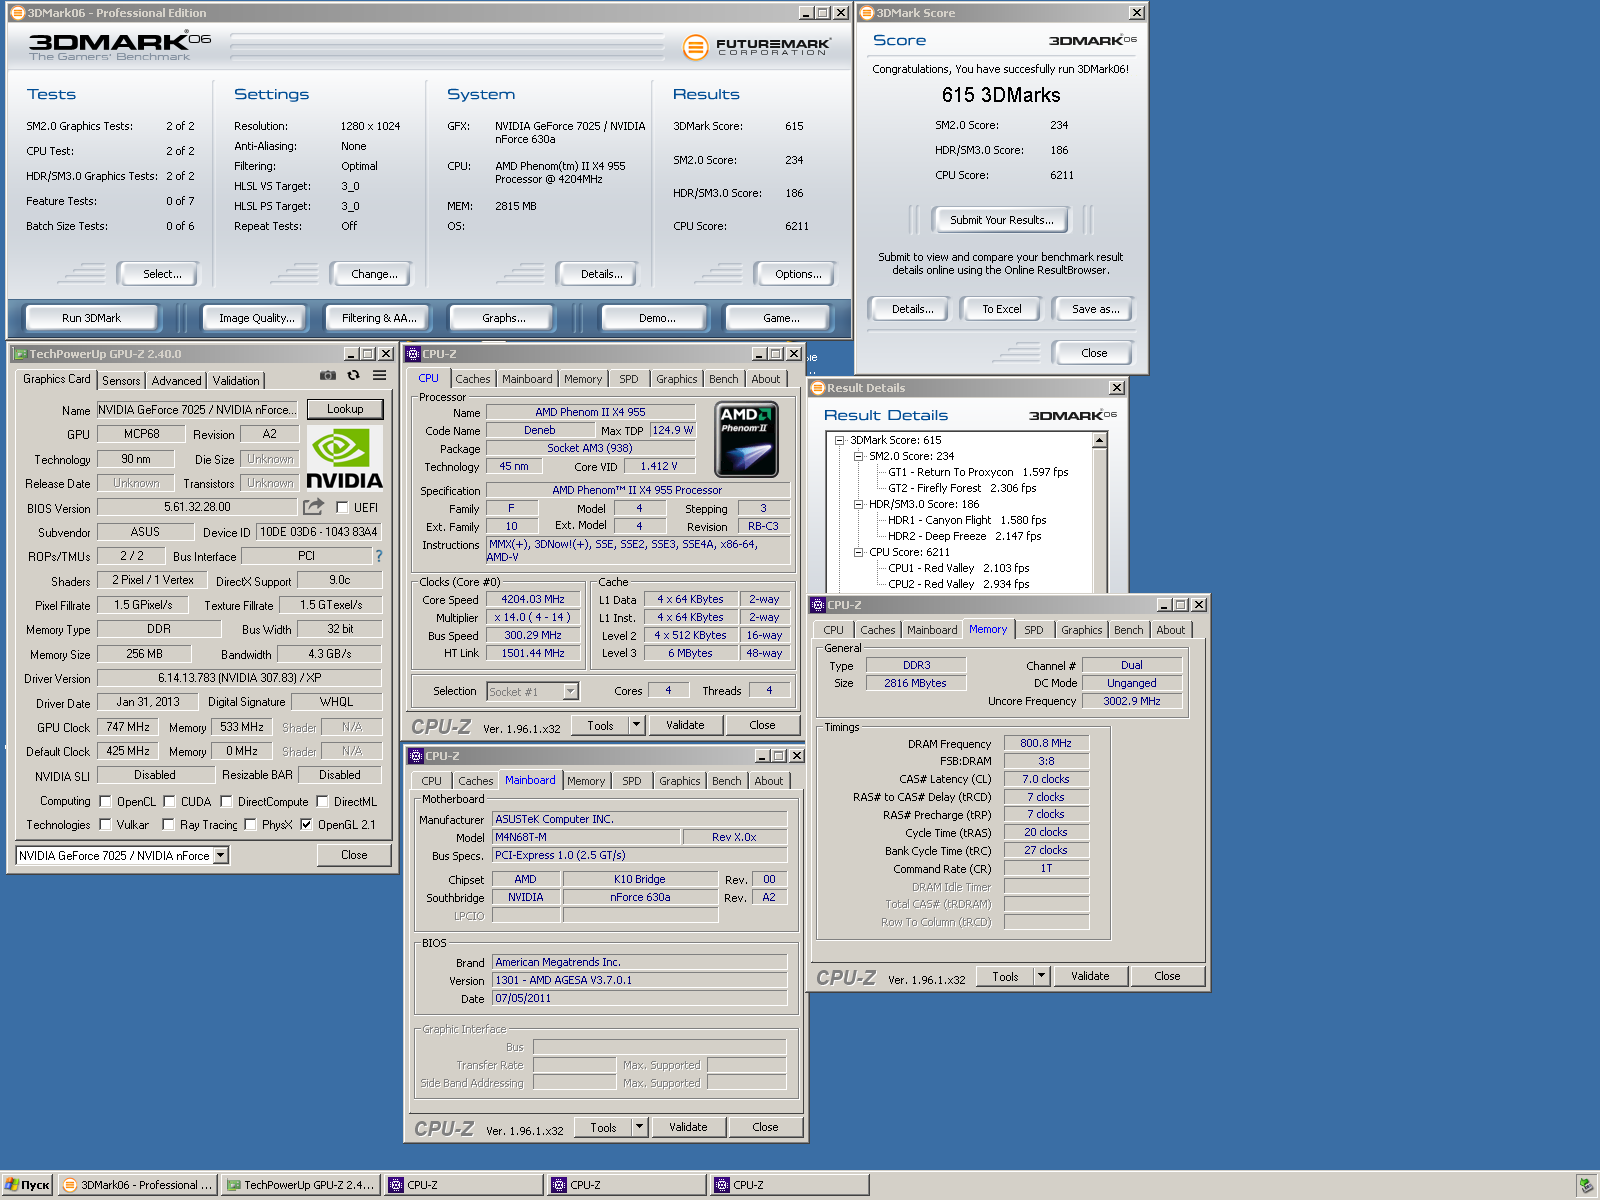Click Validate in CPU-Z Memory window
This screenshot has height=1200, width=1600.
tap(1090, 976)
